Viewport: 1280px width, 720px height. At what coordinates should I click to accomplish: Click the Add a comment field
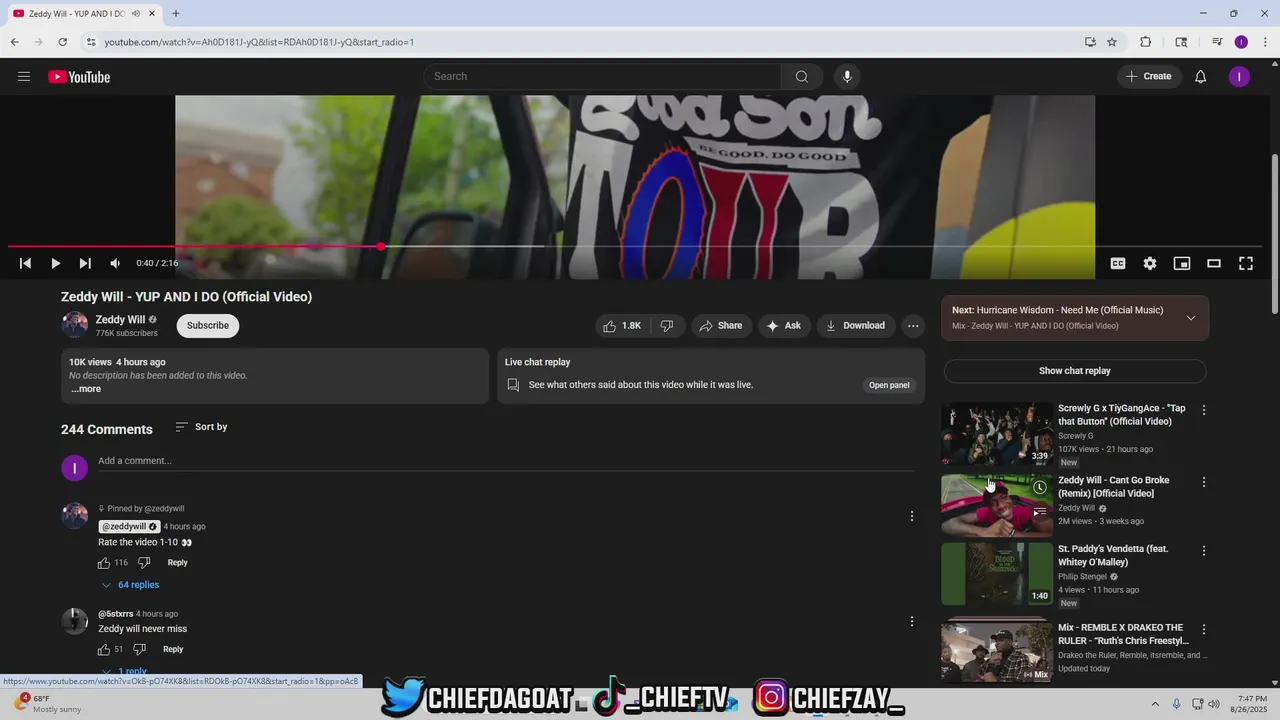point(506,461)
